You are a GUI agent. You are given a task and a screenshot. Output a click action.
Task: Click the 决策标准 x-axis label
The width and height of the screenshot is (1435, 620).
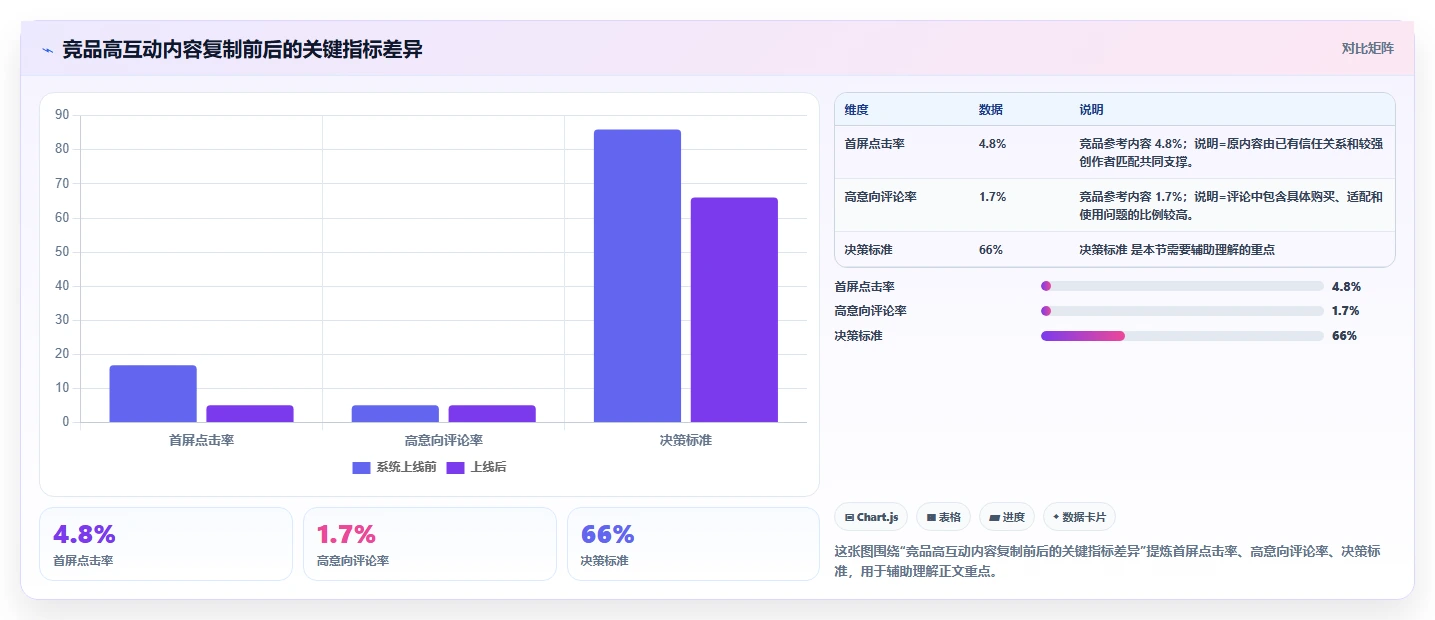(x=686, y=440)
